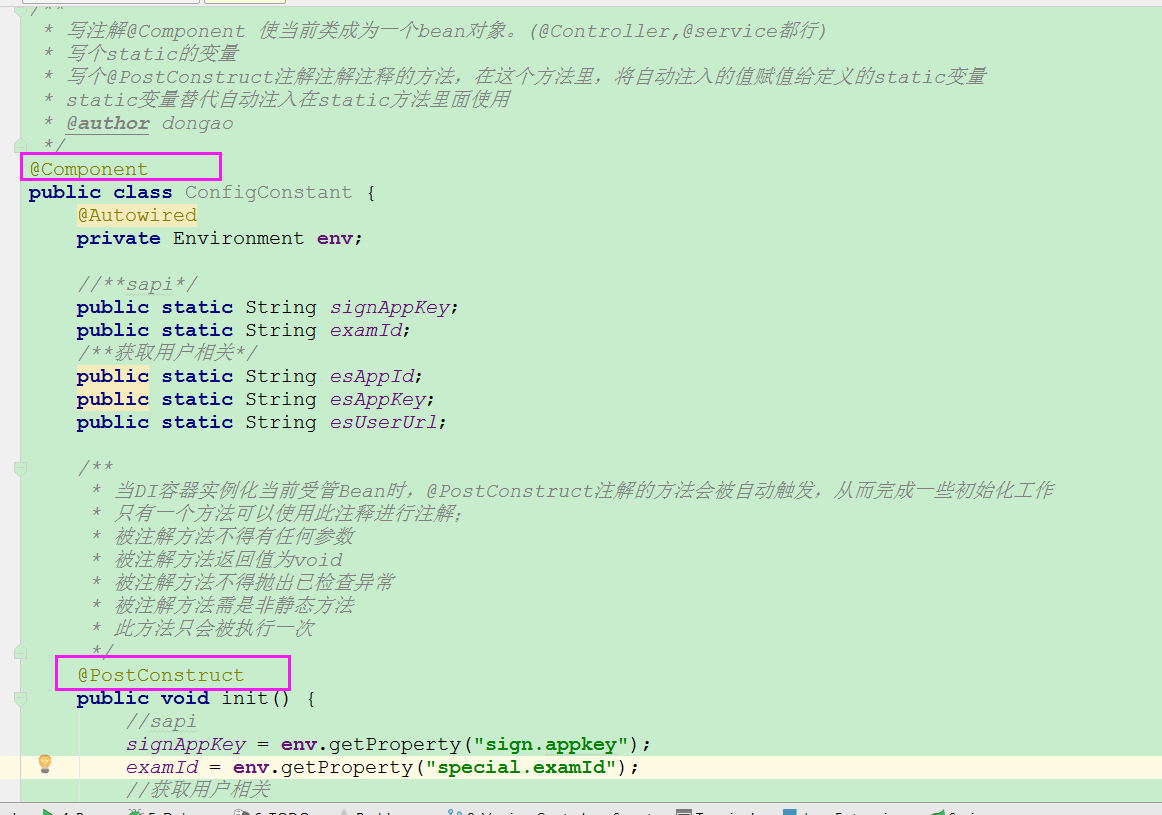
Task: Click the underlined @author dongao link
Action: point(108,123)
